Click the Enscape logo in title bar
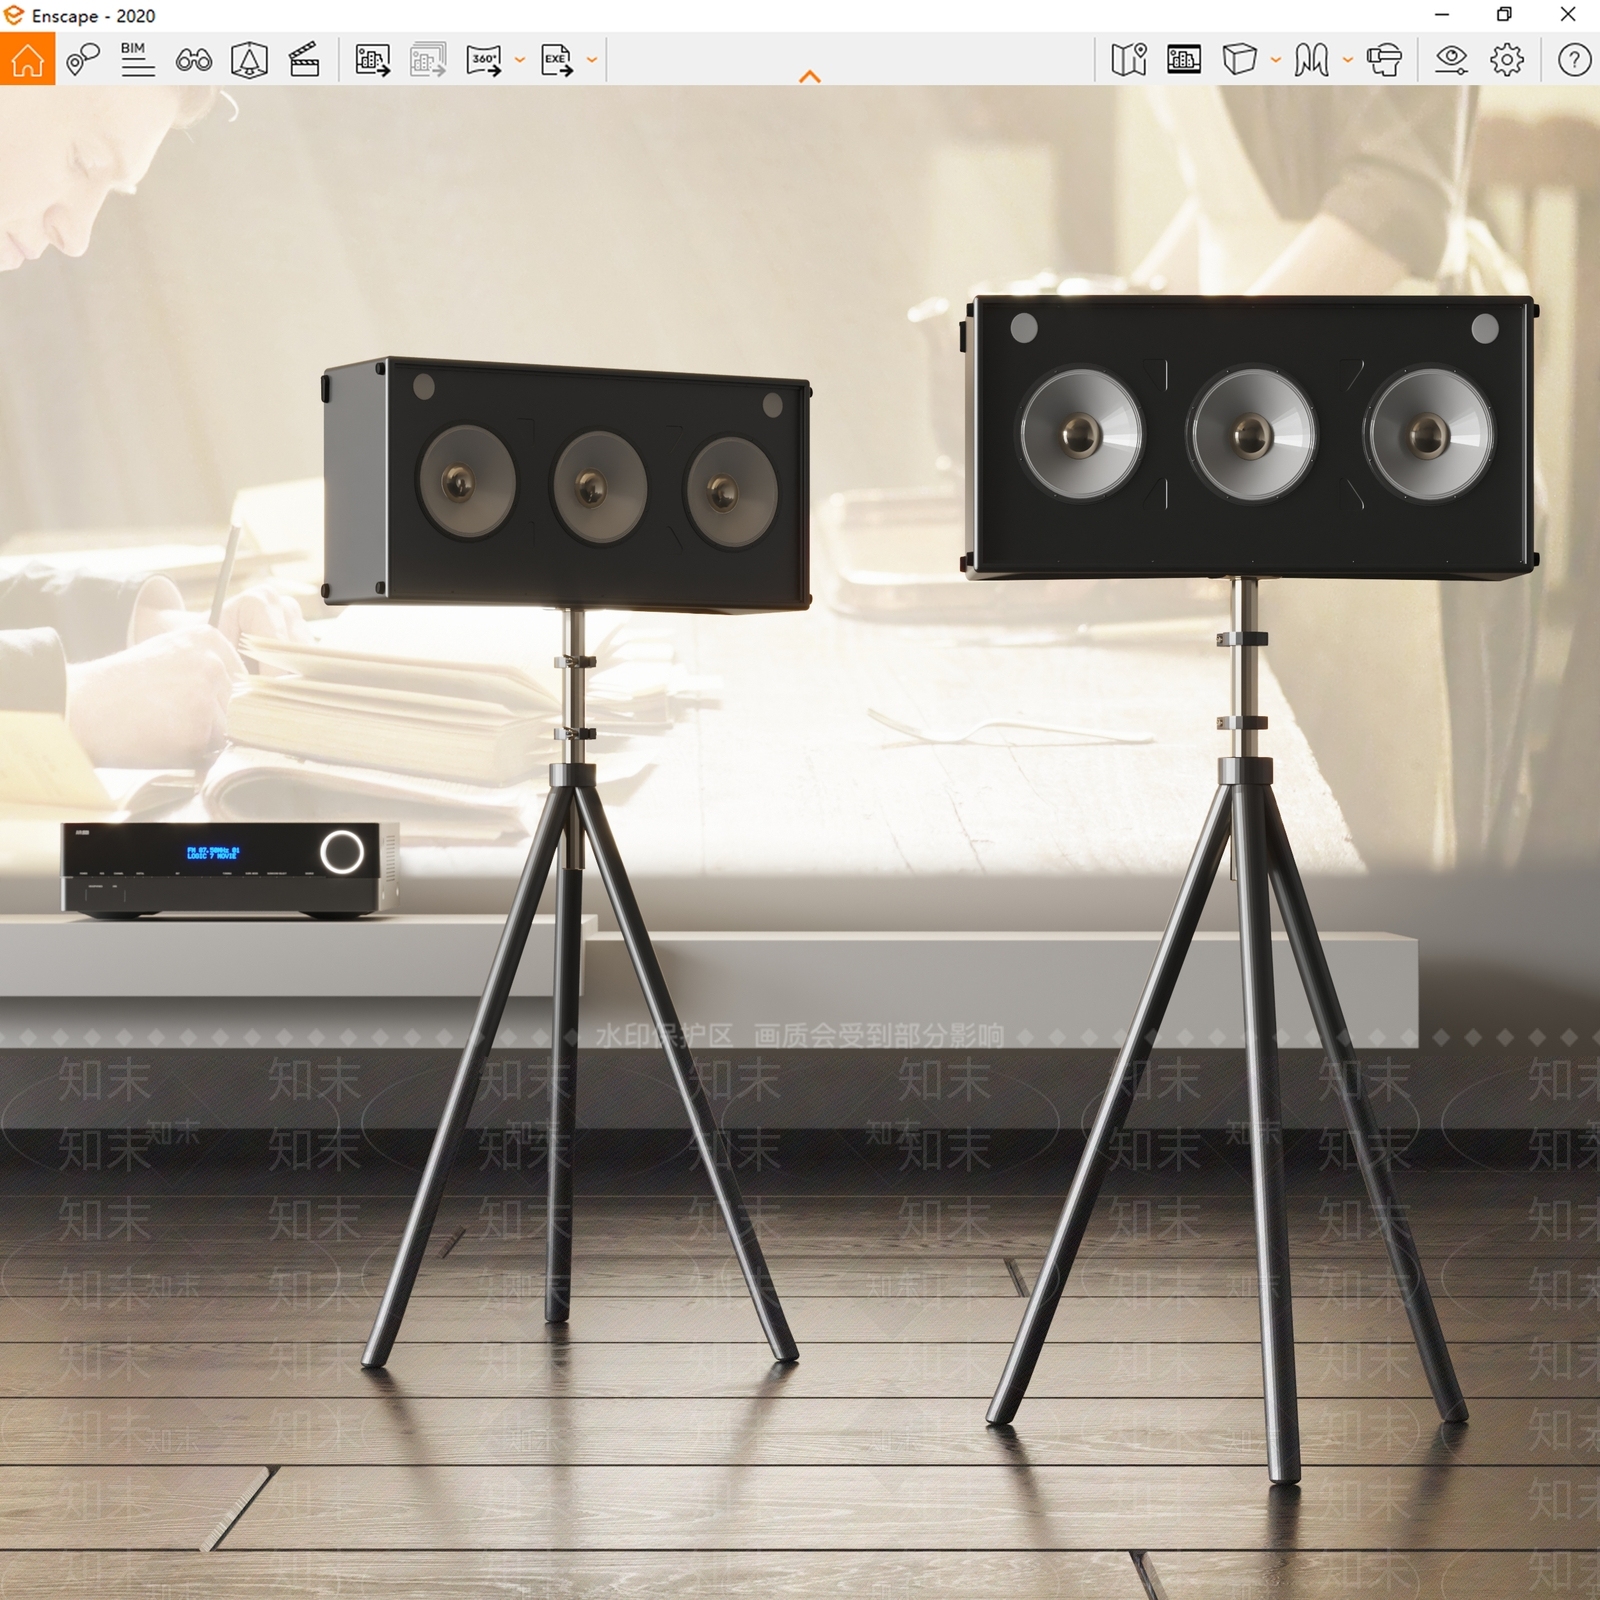Screen dimensions: 1600x1600 pos(13,15)
